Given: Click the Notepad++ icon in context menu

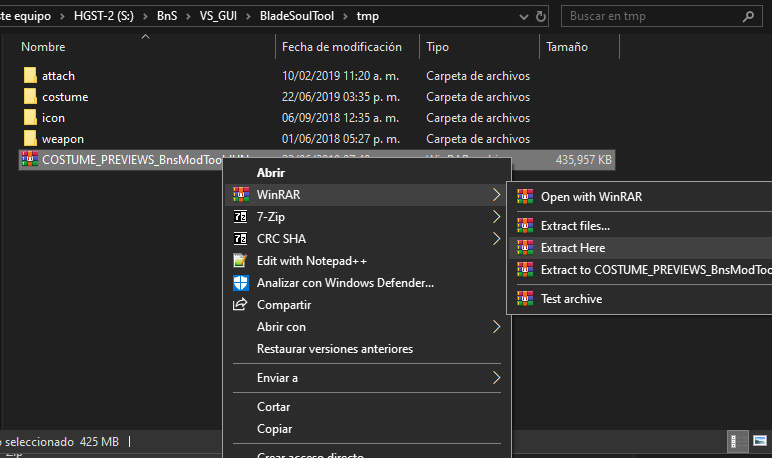Looking at the screenshot, I should click(240, 260).
